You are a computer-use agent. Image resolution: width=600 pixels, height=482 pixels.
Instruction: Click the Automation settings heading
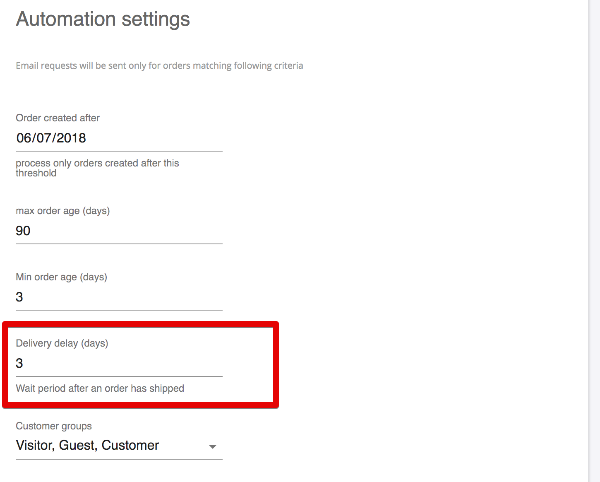click(103, 19)
